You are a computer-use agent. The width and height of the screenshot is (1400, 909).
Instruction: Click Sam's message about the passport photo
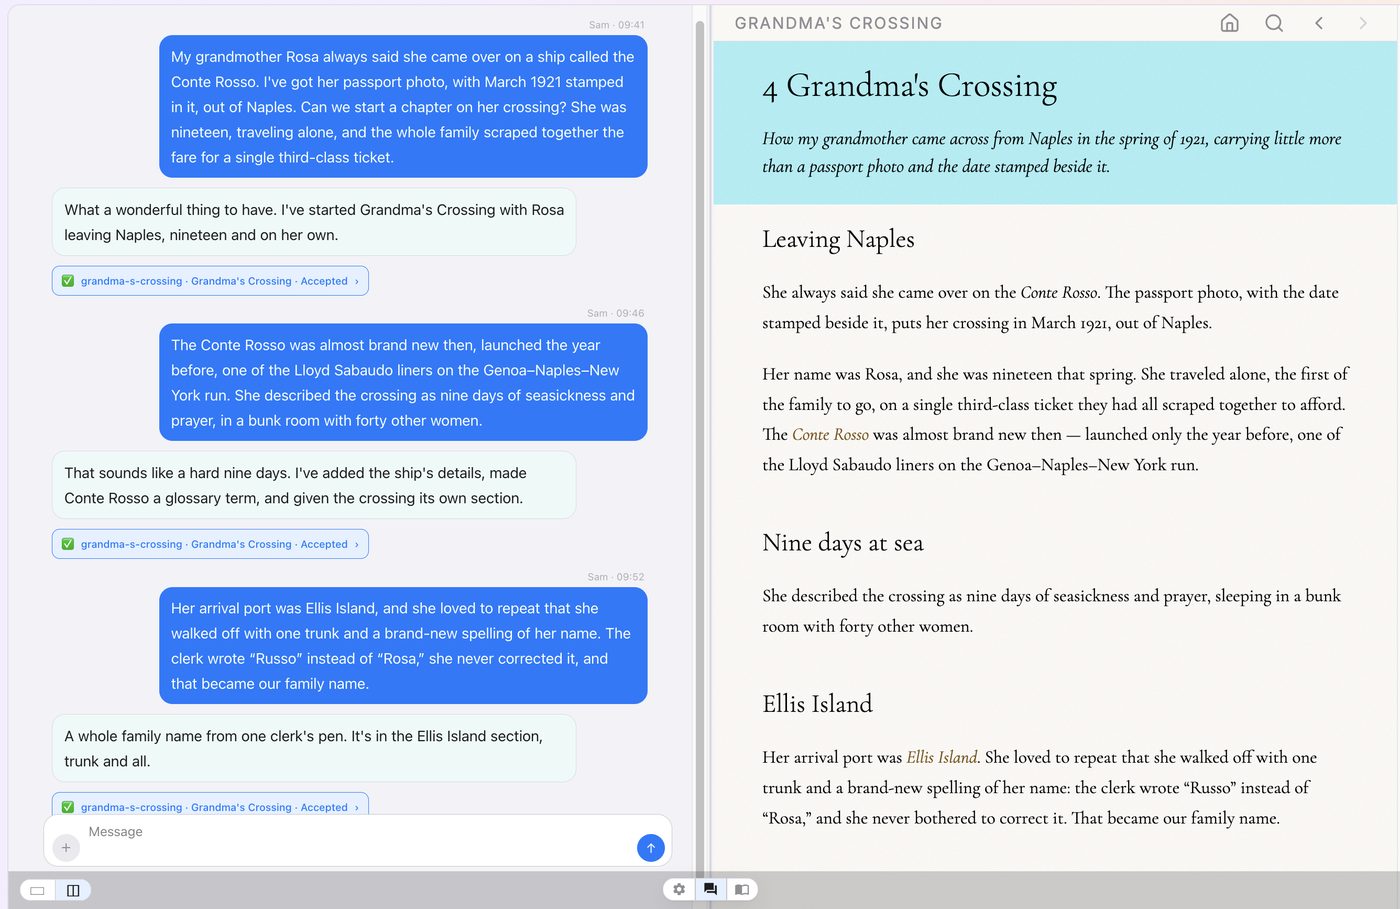click(403, 107)
